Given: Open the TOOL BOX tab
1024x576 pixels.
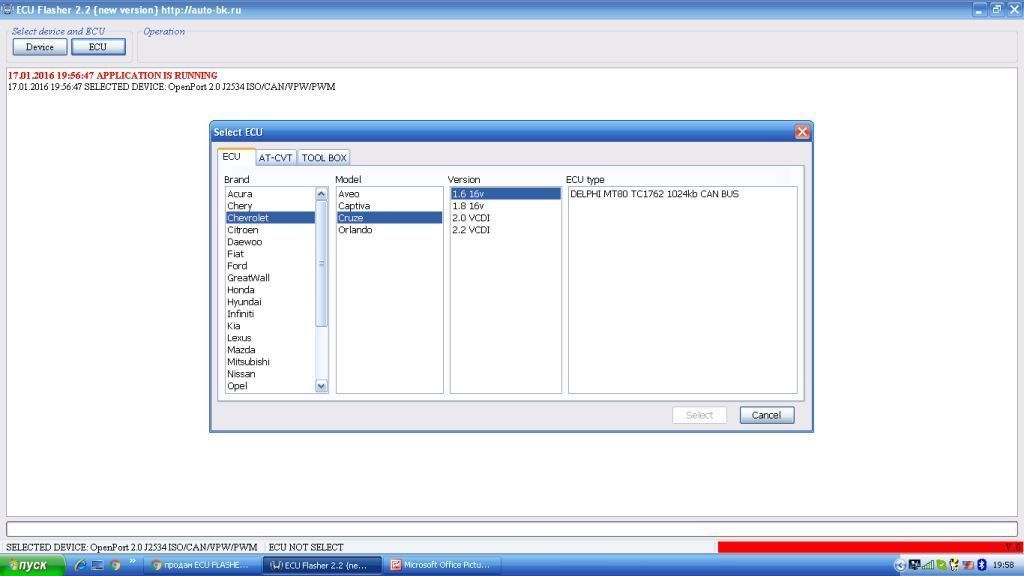Looking at the screenshot, I should [x=324, y=158].
